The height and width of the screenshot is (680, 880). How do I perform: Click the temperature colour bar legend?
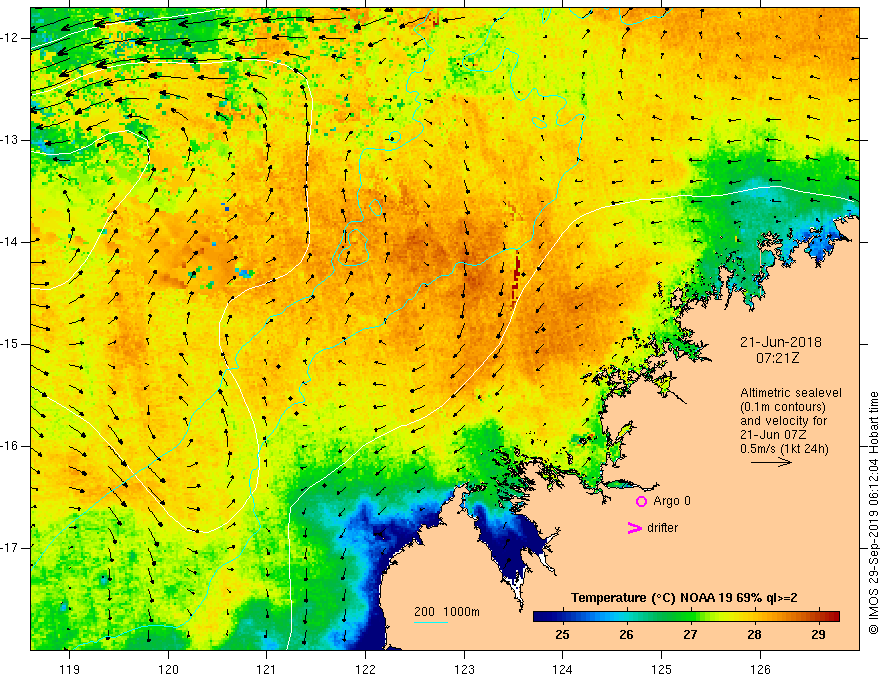[x=686, y=617]
